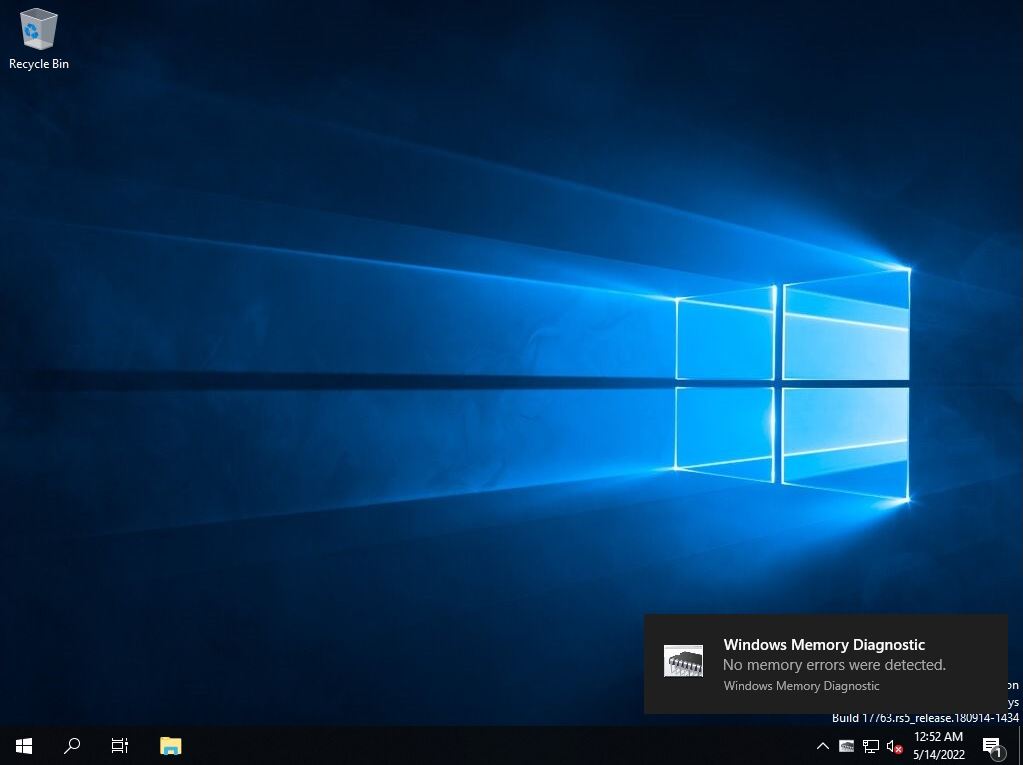Screen dimensions: 1023x765
Task: Click "No memory errors were detected." message
Action: (834, 665)
